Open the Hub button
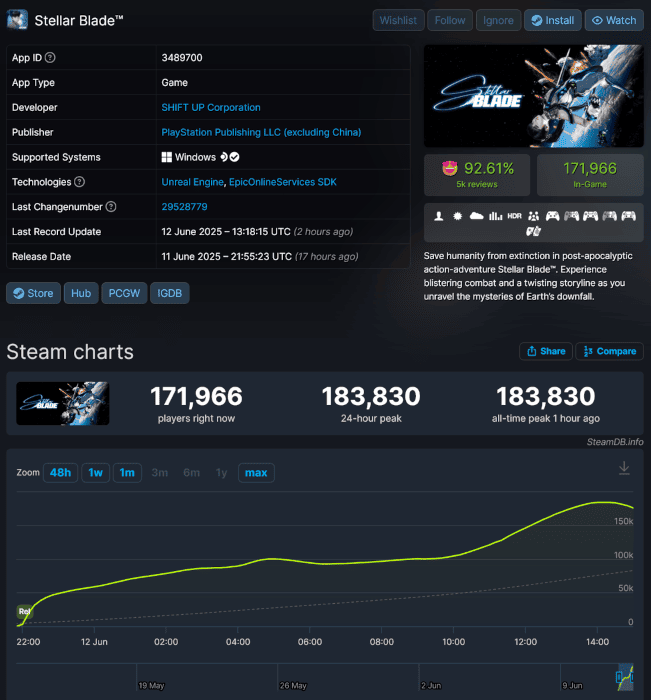The height and width of the screenshot is (700, 651). coord(81,293)
